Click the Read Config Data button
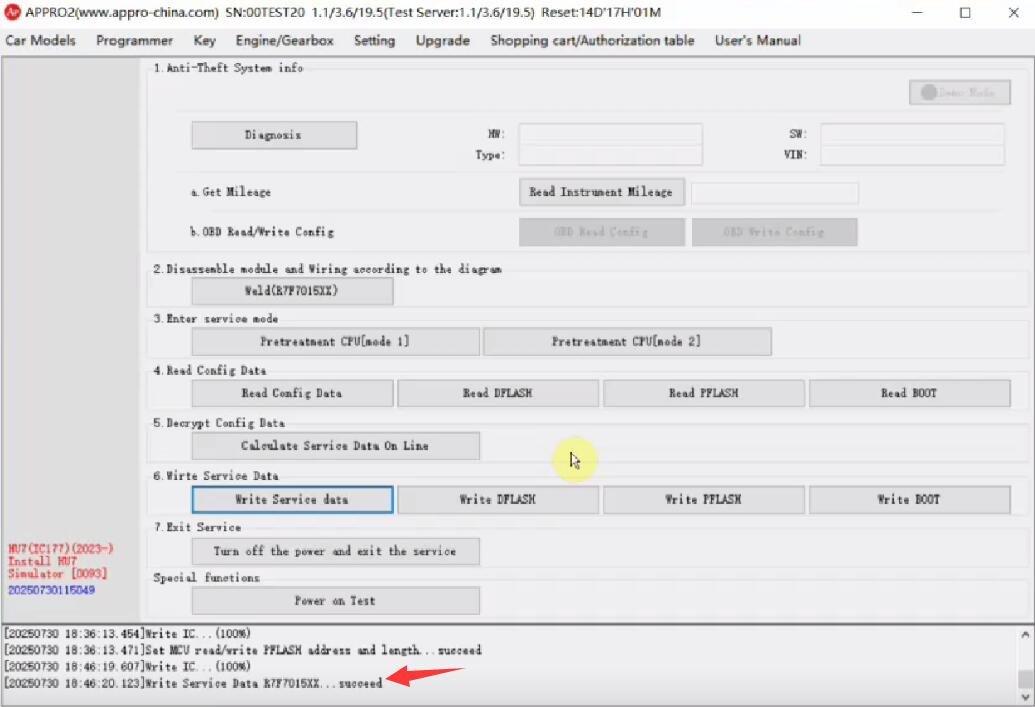The width and height of the screenshot is (1035, 707). tap(292, 393)
